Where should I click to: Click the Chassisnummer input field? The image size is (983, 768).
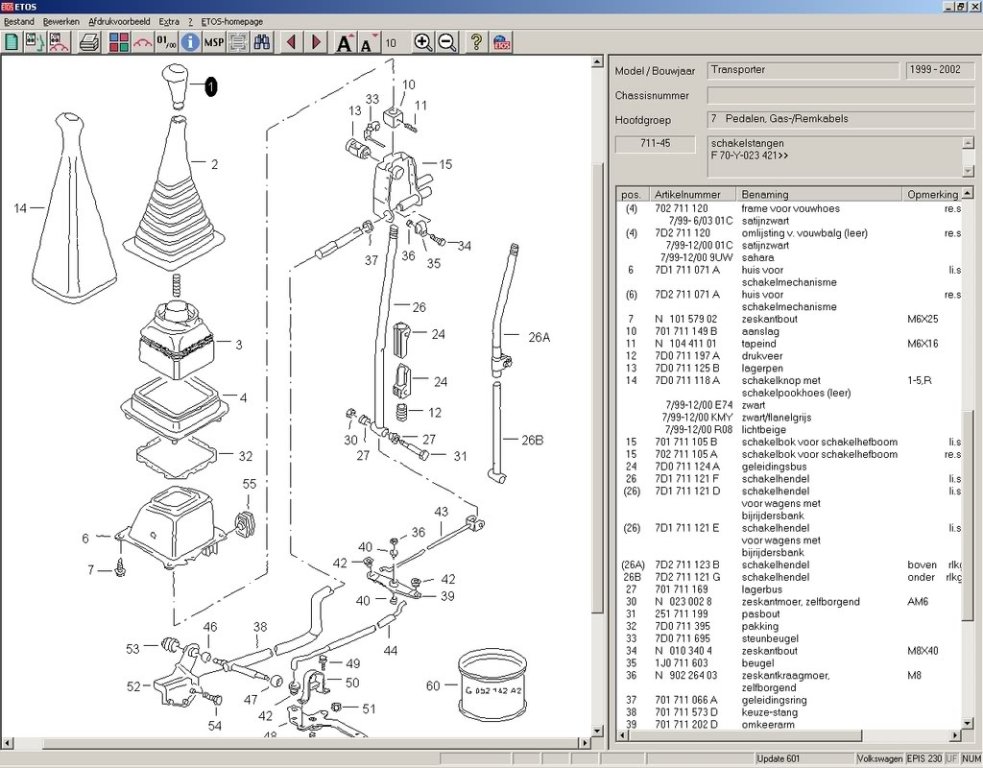840,95
